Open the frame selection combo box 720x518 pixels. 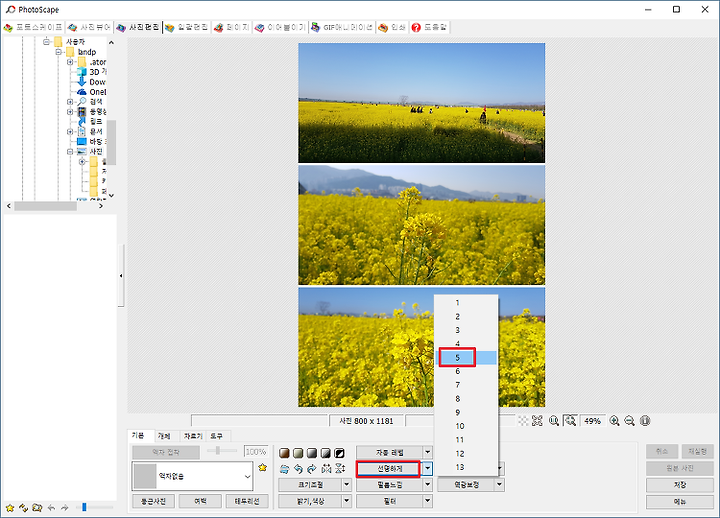[192, 476]
